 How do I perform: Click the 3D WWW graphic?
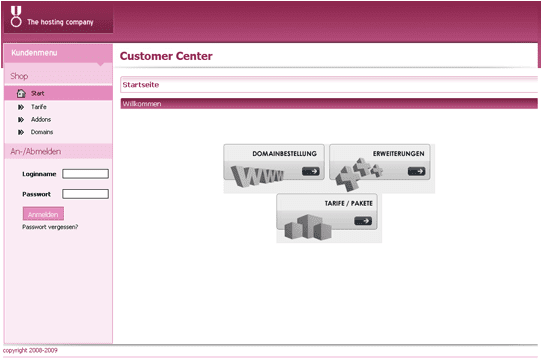point(257,176)
